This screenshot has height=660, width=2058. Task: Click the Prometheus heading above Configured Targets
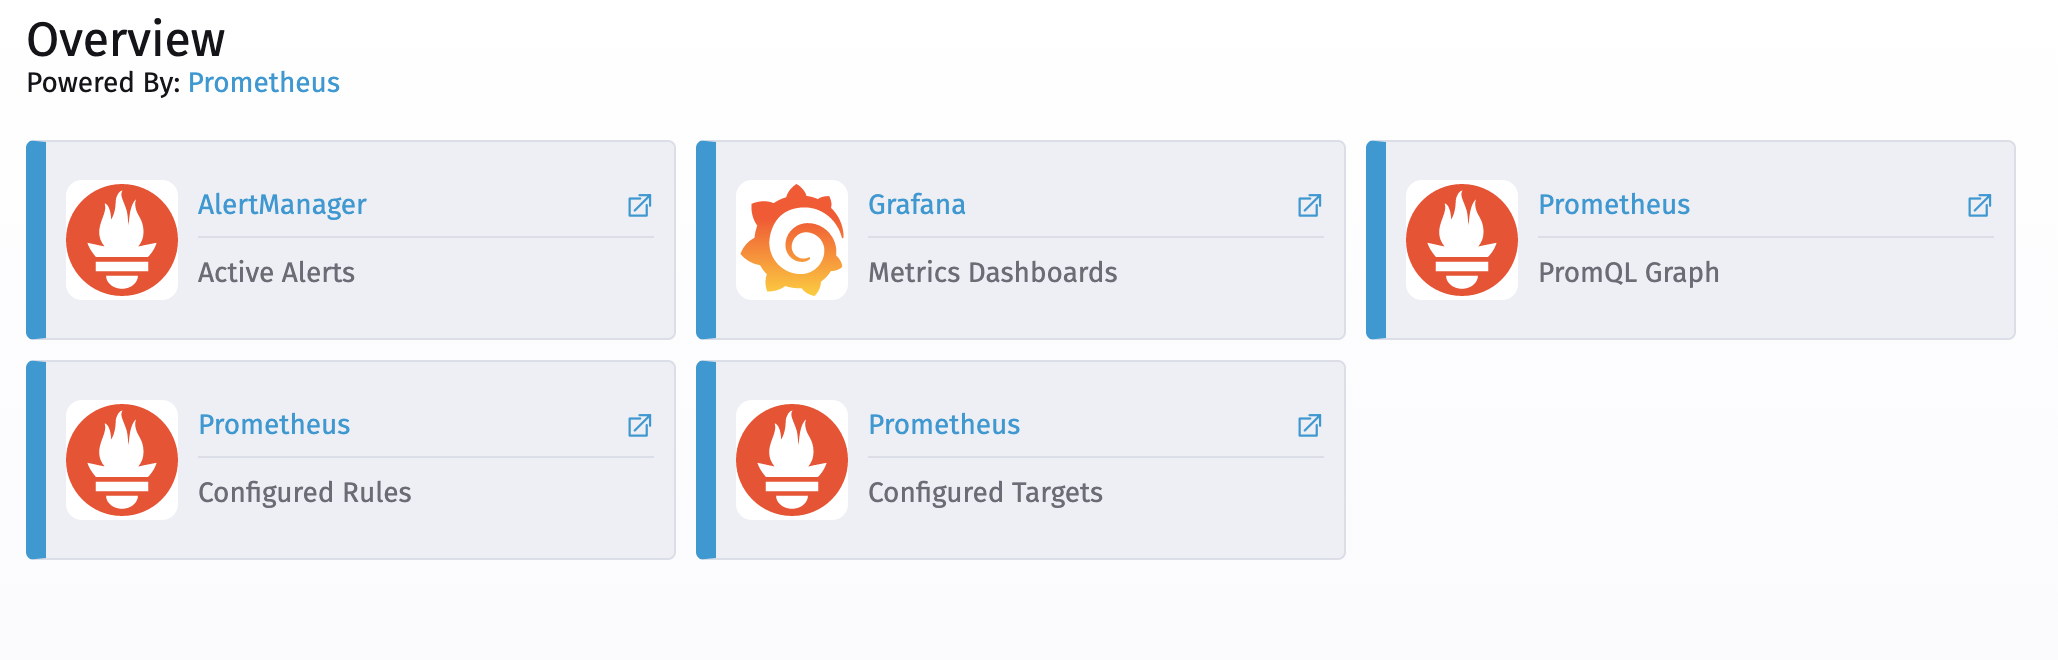tap(943, 424)
